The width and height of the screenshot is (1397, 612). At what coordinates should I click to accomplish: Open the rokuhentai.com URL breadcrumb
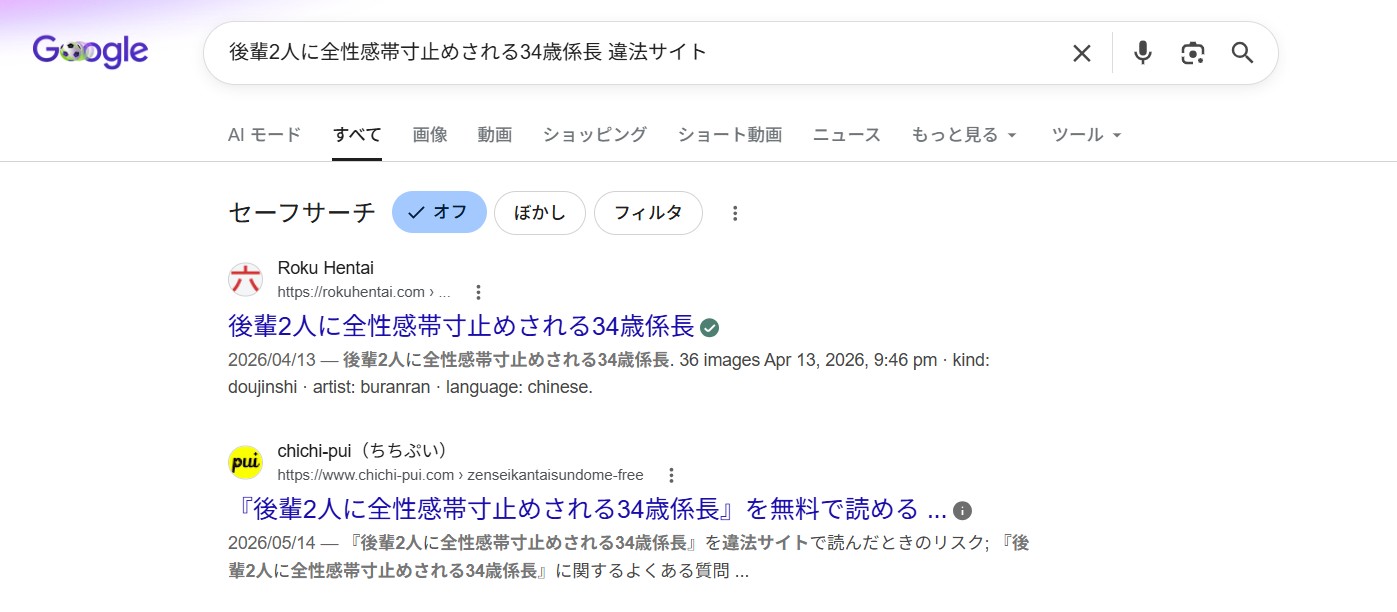click(x=364, y=292)
